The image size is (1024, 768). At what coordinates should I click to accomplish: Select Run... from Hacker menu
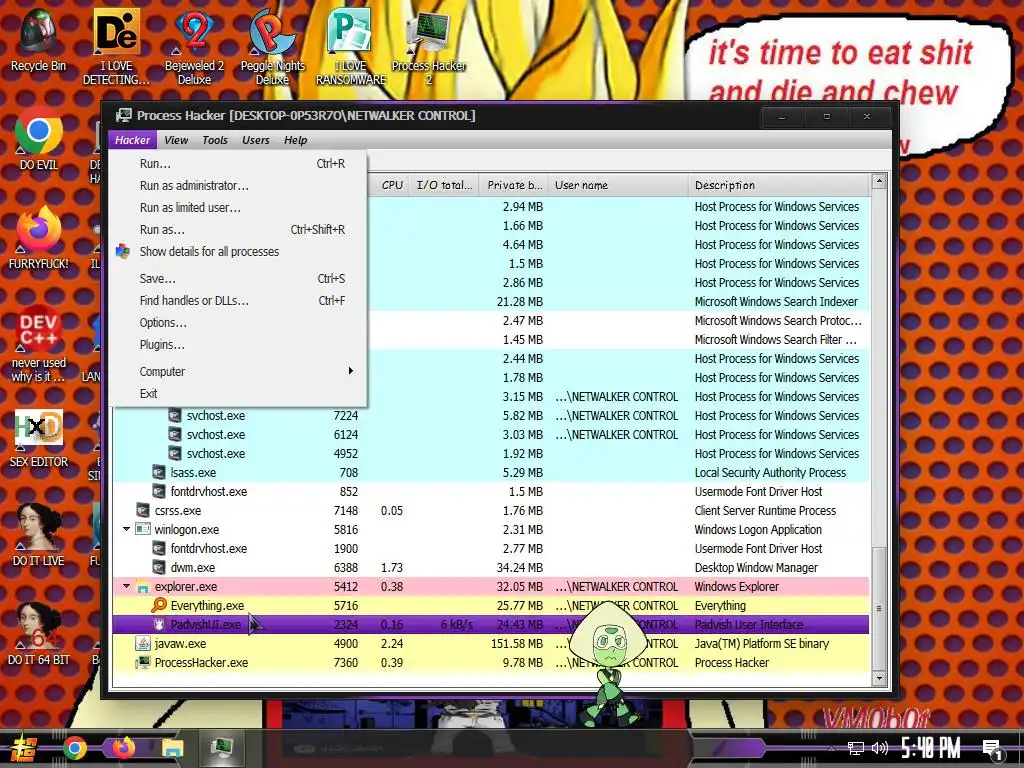click(238, 163)
